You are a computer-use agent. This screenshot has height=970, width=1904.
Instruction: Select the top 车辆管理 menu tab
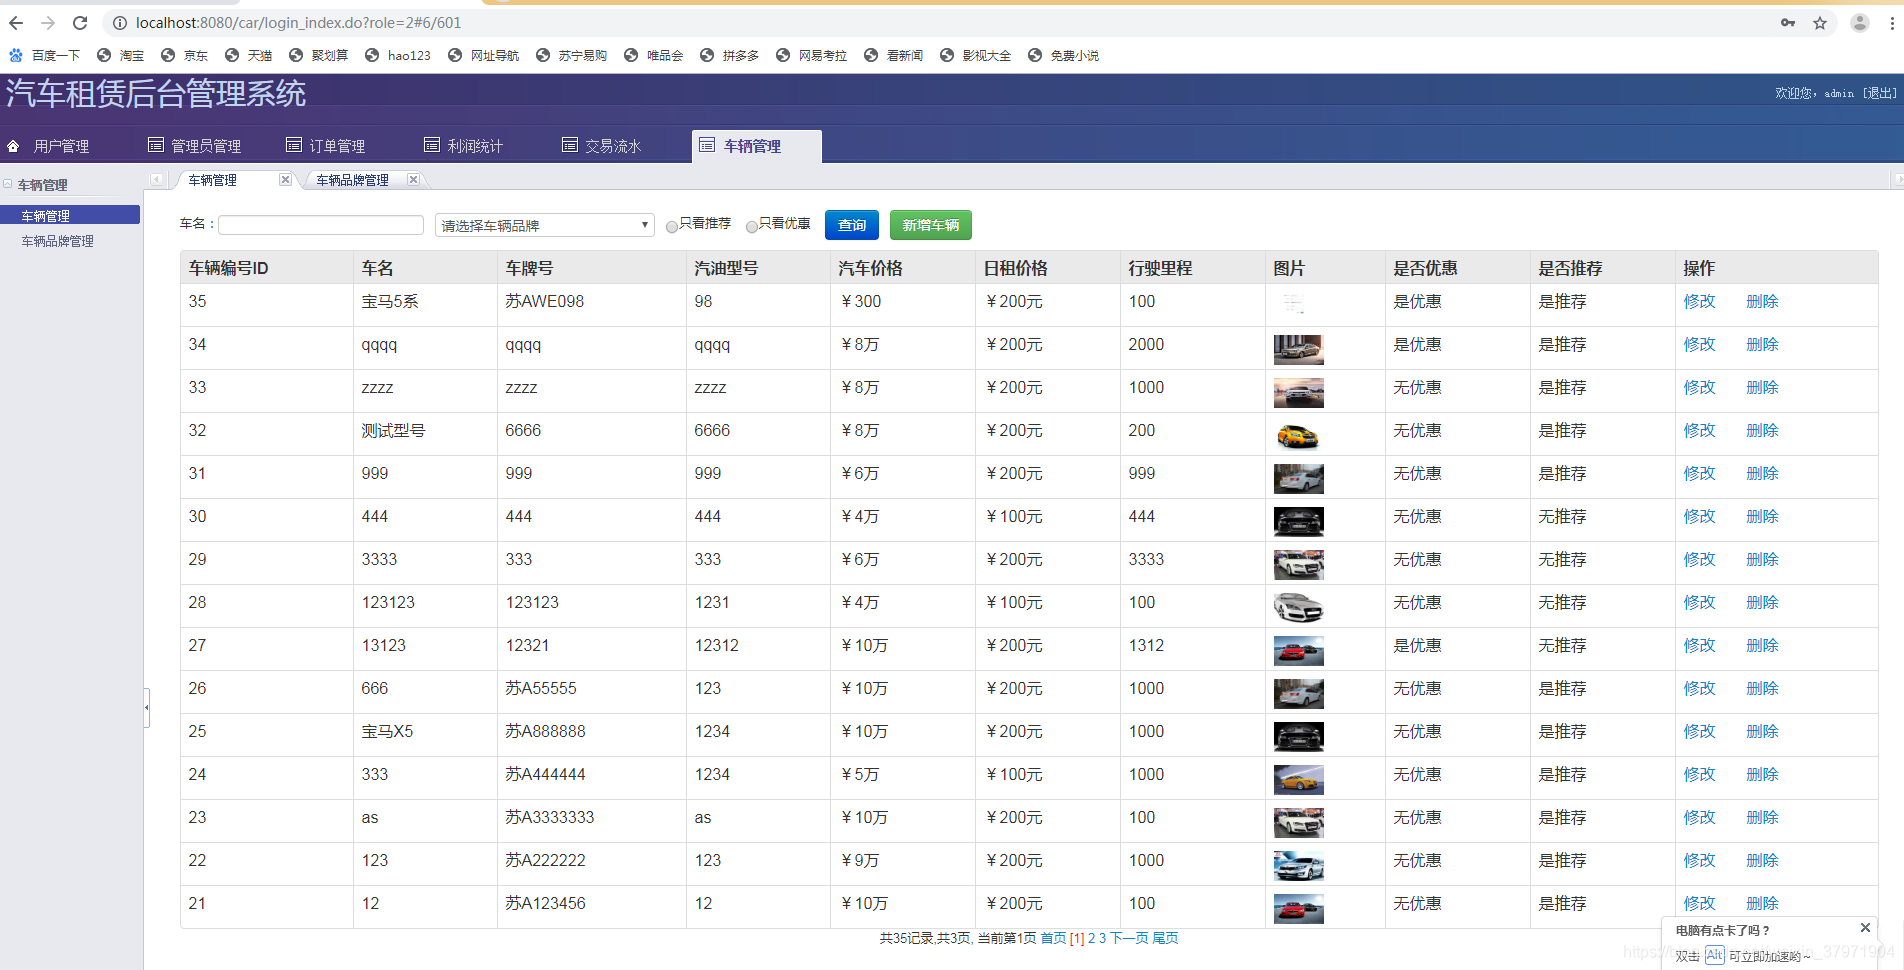756,146
